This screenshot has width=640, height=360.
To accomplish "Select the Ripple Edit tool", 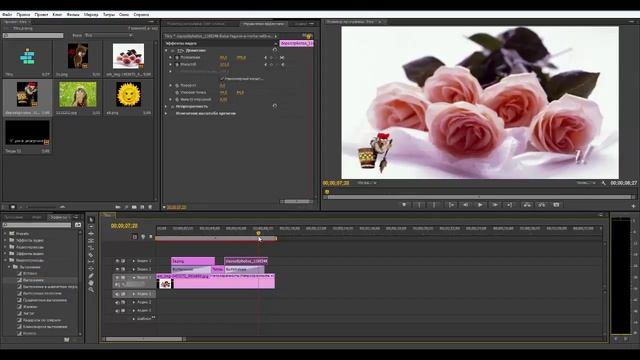I will pyautogui.click(x=91, y=233).
